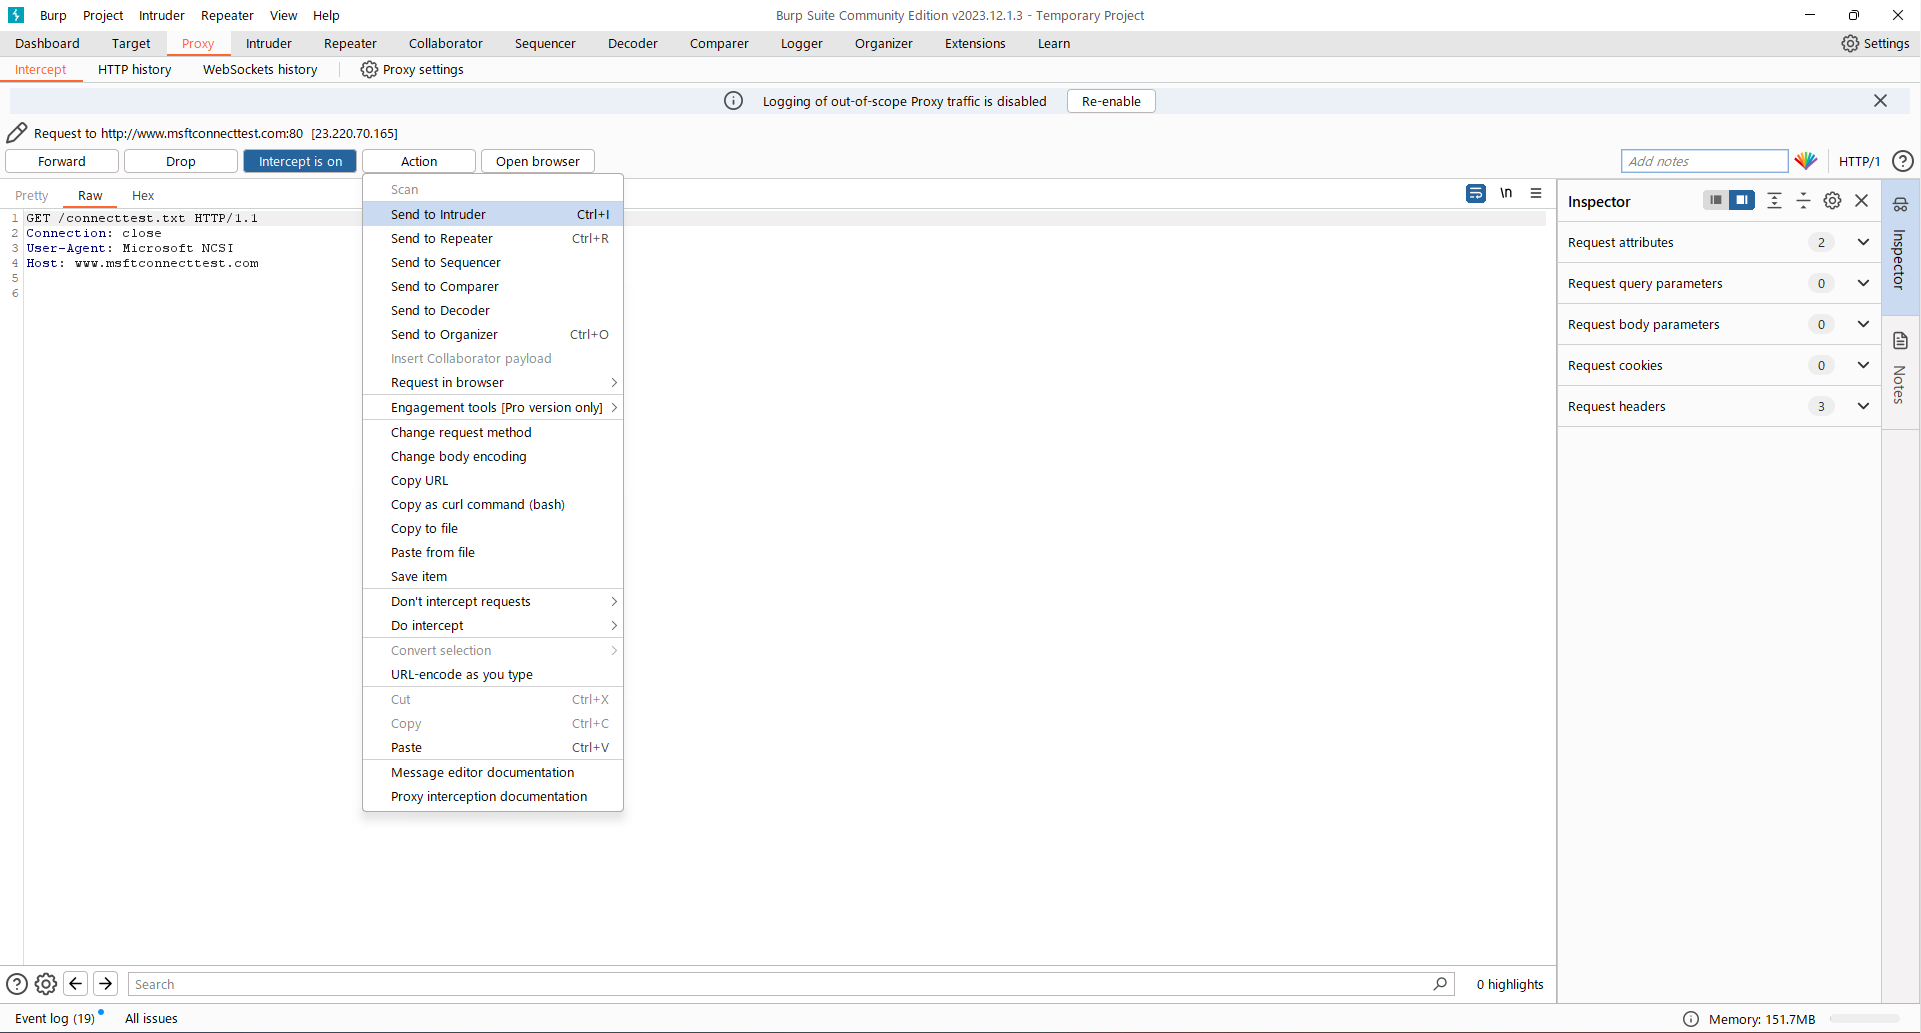Open the help question icon beside HTTP/1
Screen dimensions: 1921x1033
(x=1903, y=161)
